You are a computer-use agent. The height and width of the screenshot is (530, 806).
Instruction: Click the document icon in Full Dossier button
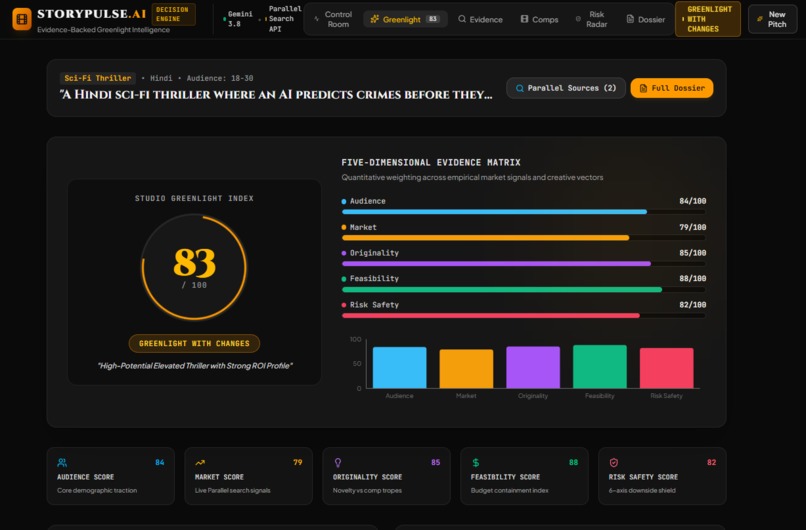click(643, 88)
